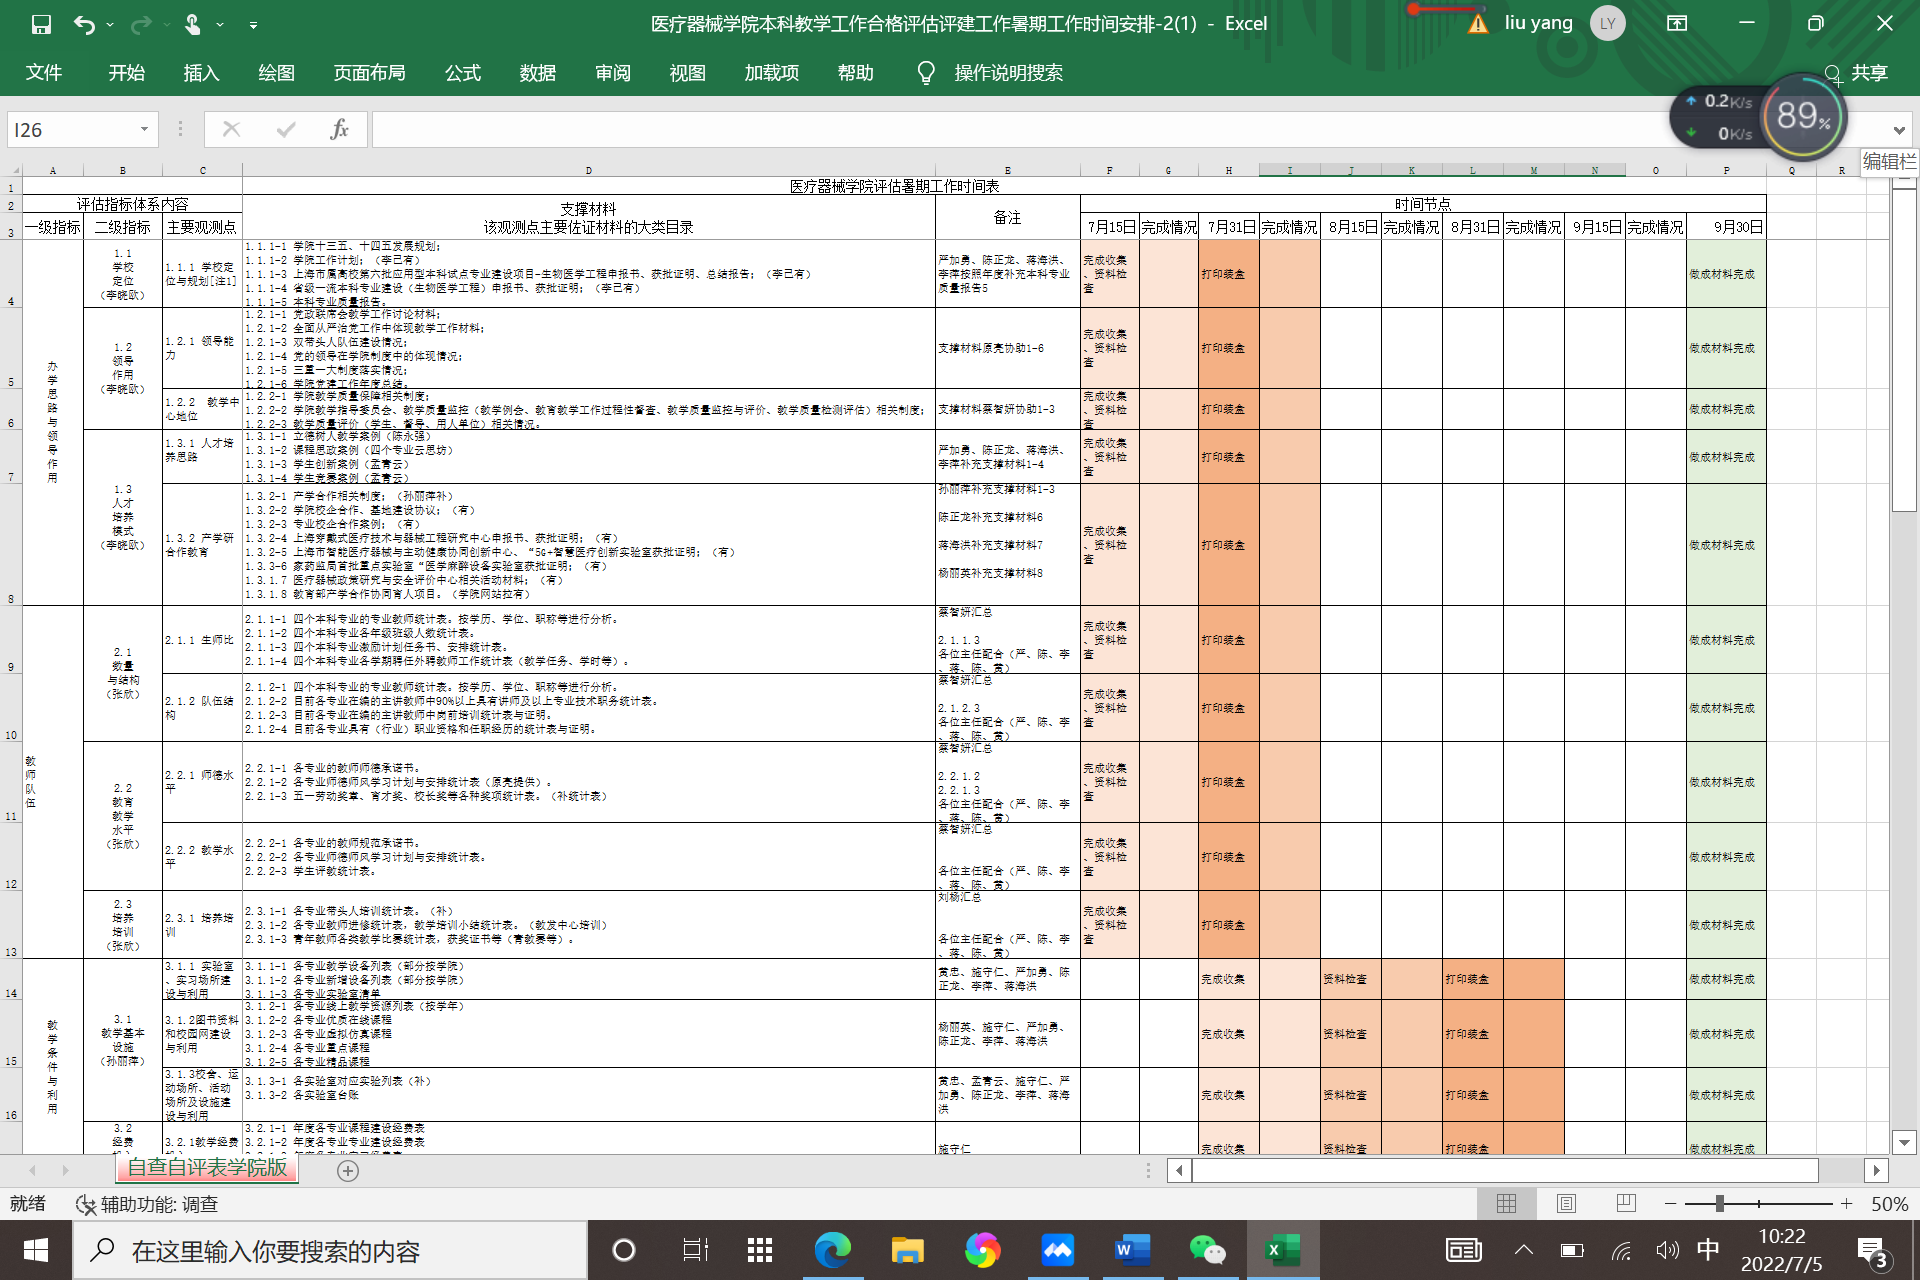Click the Insert Function fx icon
The height and width of the screenshot is (1280, 1920).
[339, 129]
